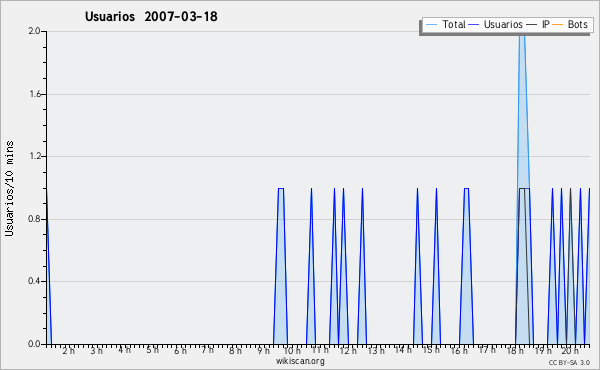Click the '6 h' x-axis label
Viewport: 600px width, 370px height.
(x=180, y=350)
